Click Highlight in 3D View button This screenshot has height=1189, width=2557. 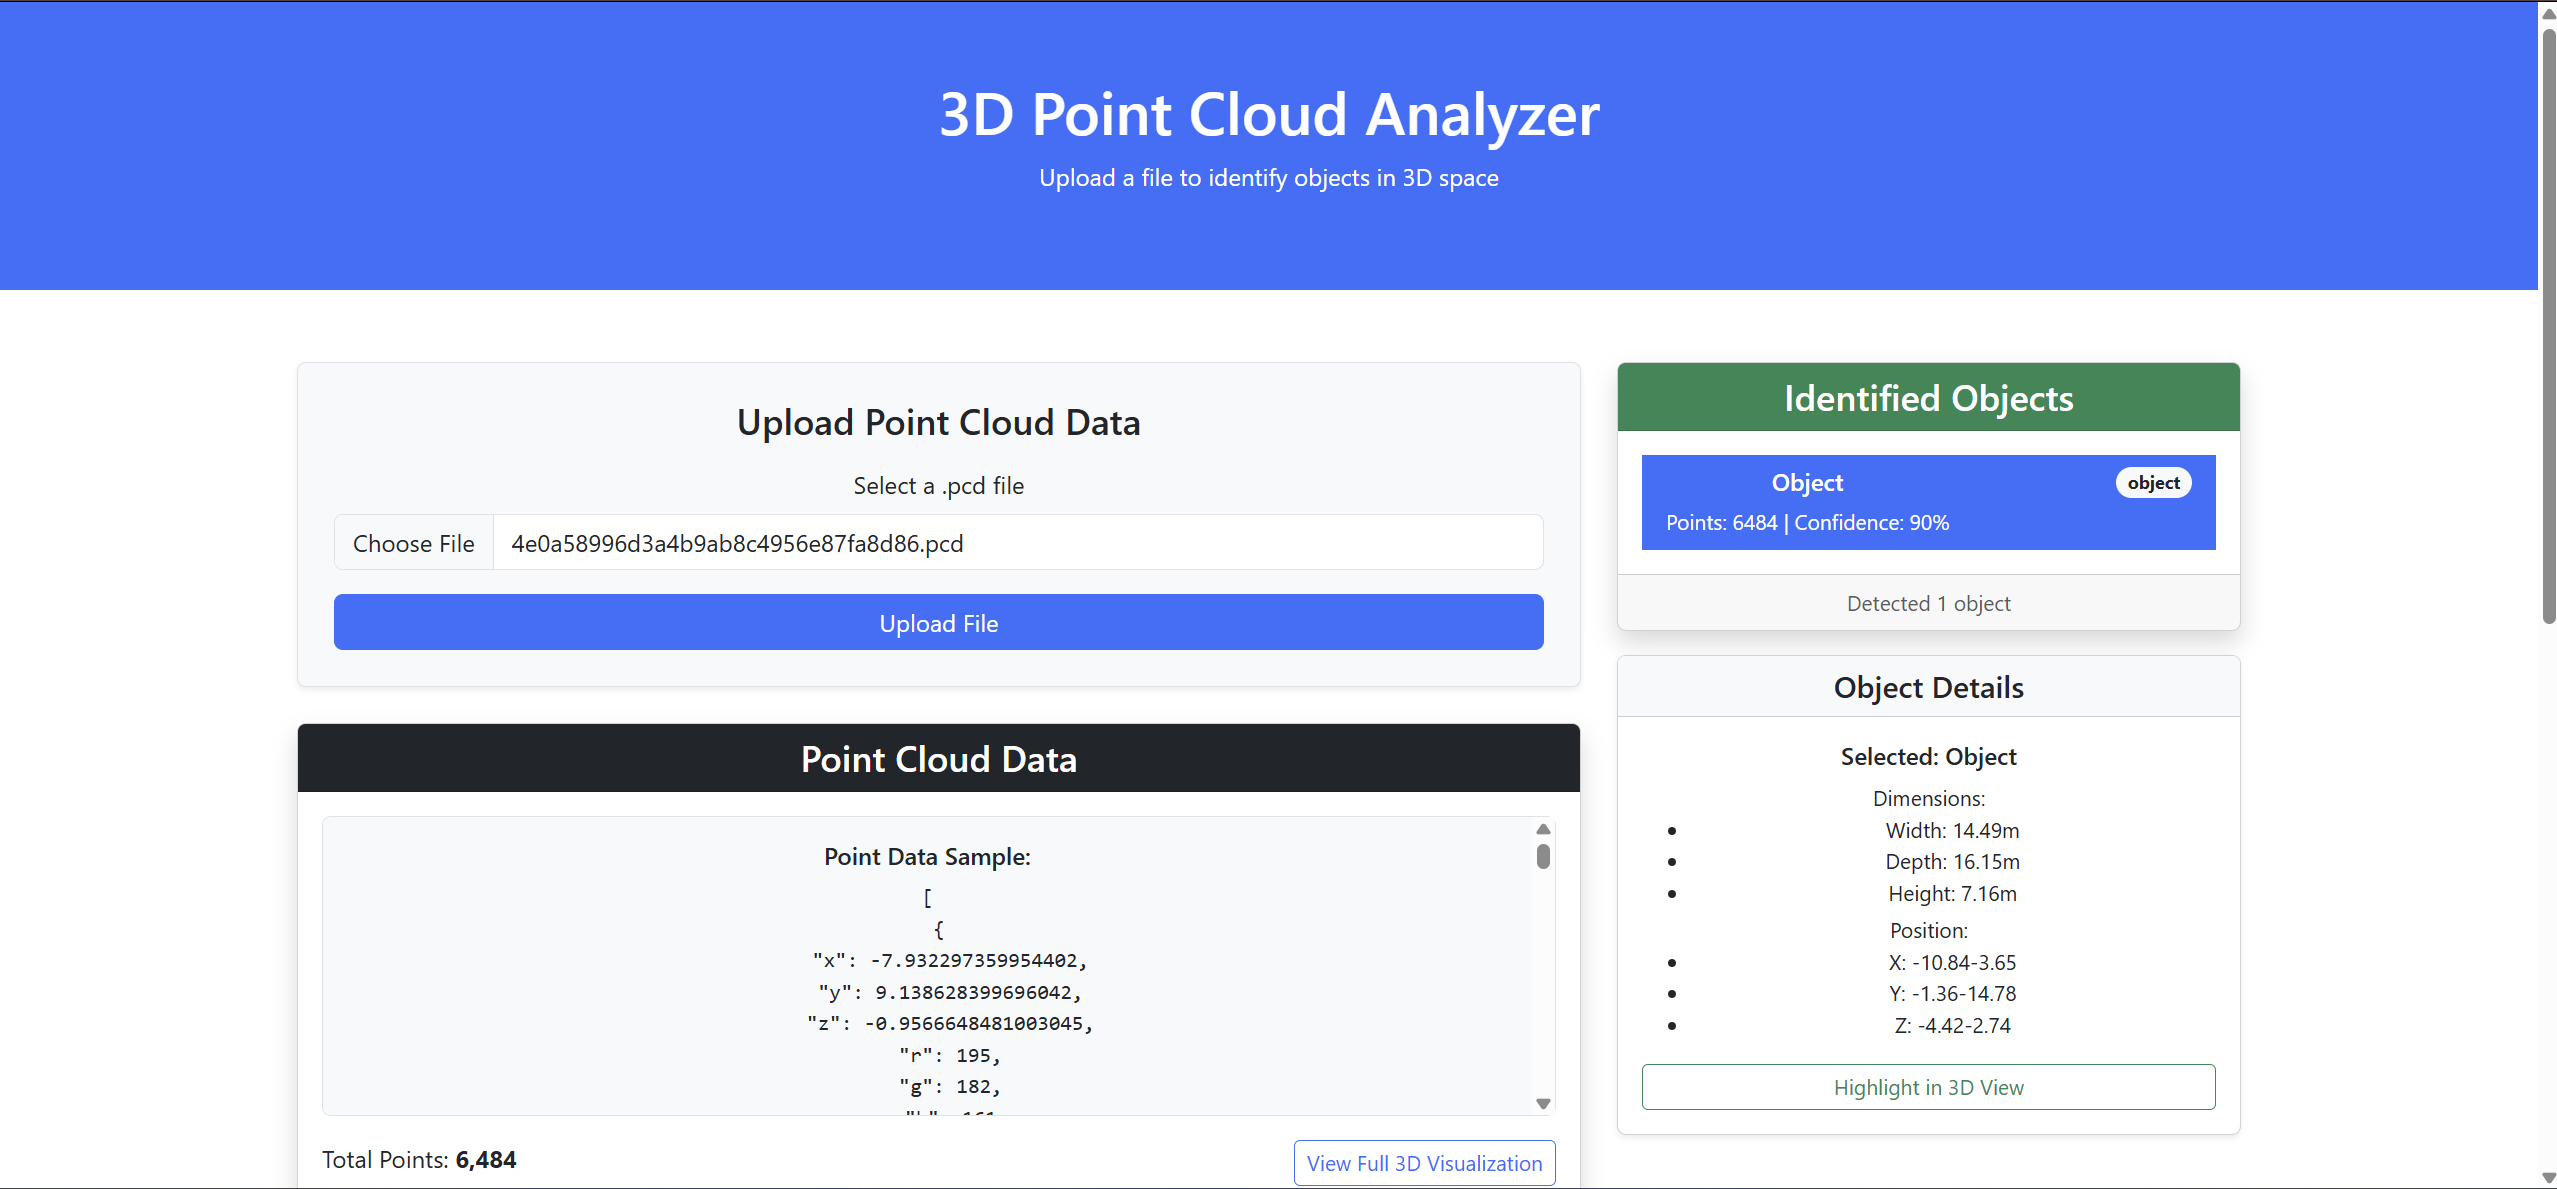pyautogui.click(x=1927, y=1087)
